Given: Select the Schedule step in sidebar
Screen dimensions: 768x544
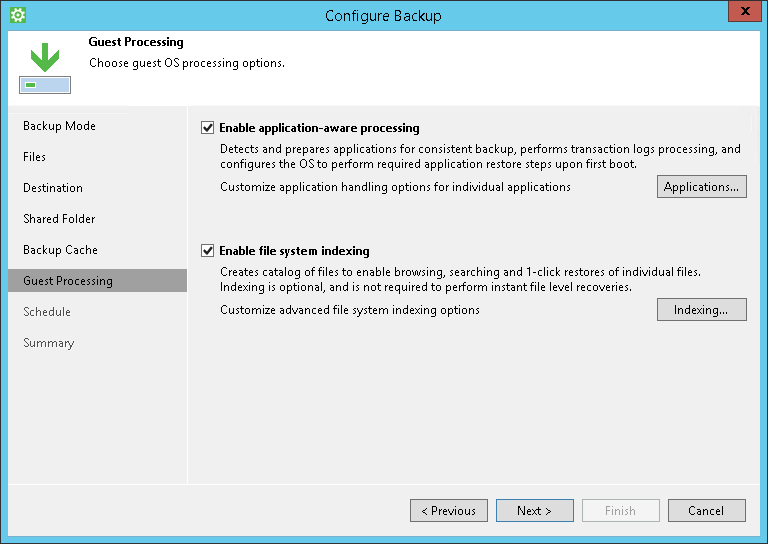Looking at the screenshot, I should [x=47, y=312].
